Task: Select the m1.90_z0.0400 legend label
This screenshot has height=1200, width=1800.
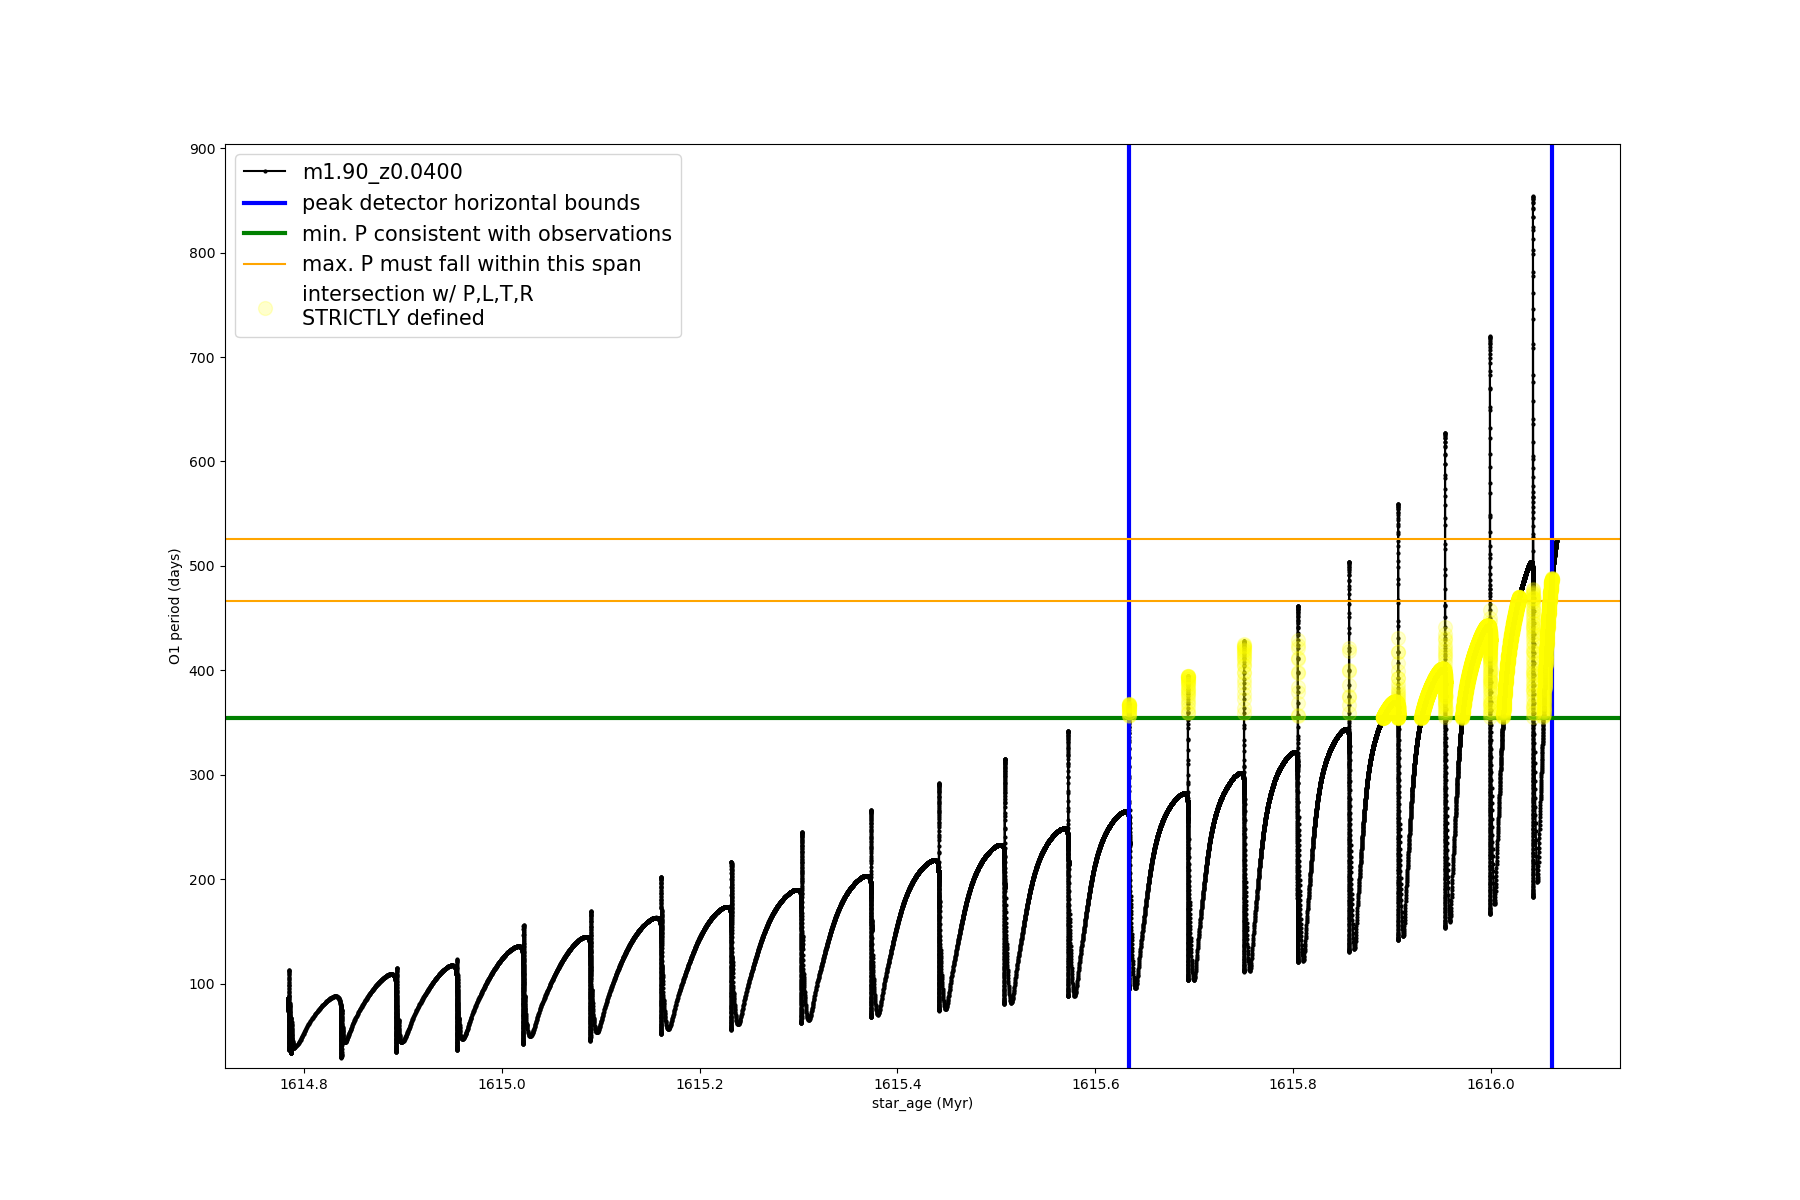Action: click(382, 172)
